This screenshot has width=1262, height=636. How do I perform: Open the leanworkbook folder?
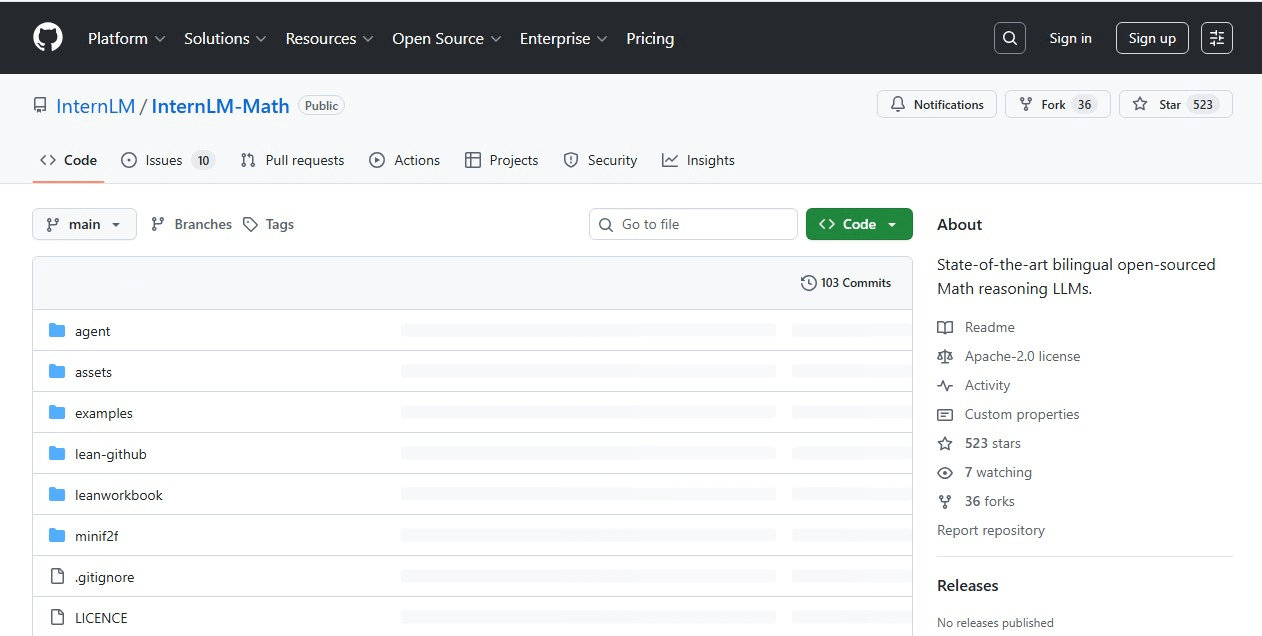point(118,495)
